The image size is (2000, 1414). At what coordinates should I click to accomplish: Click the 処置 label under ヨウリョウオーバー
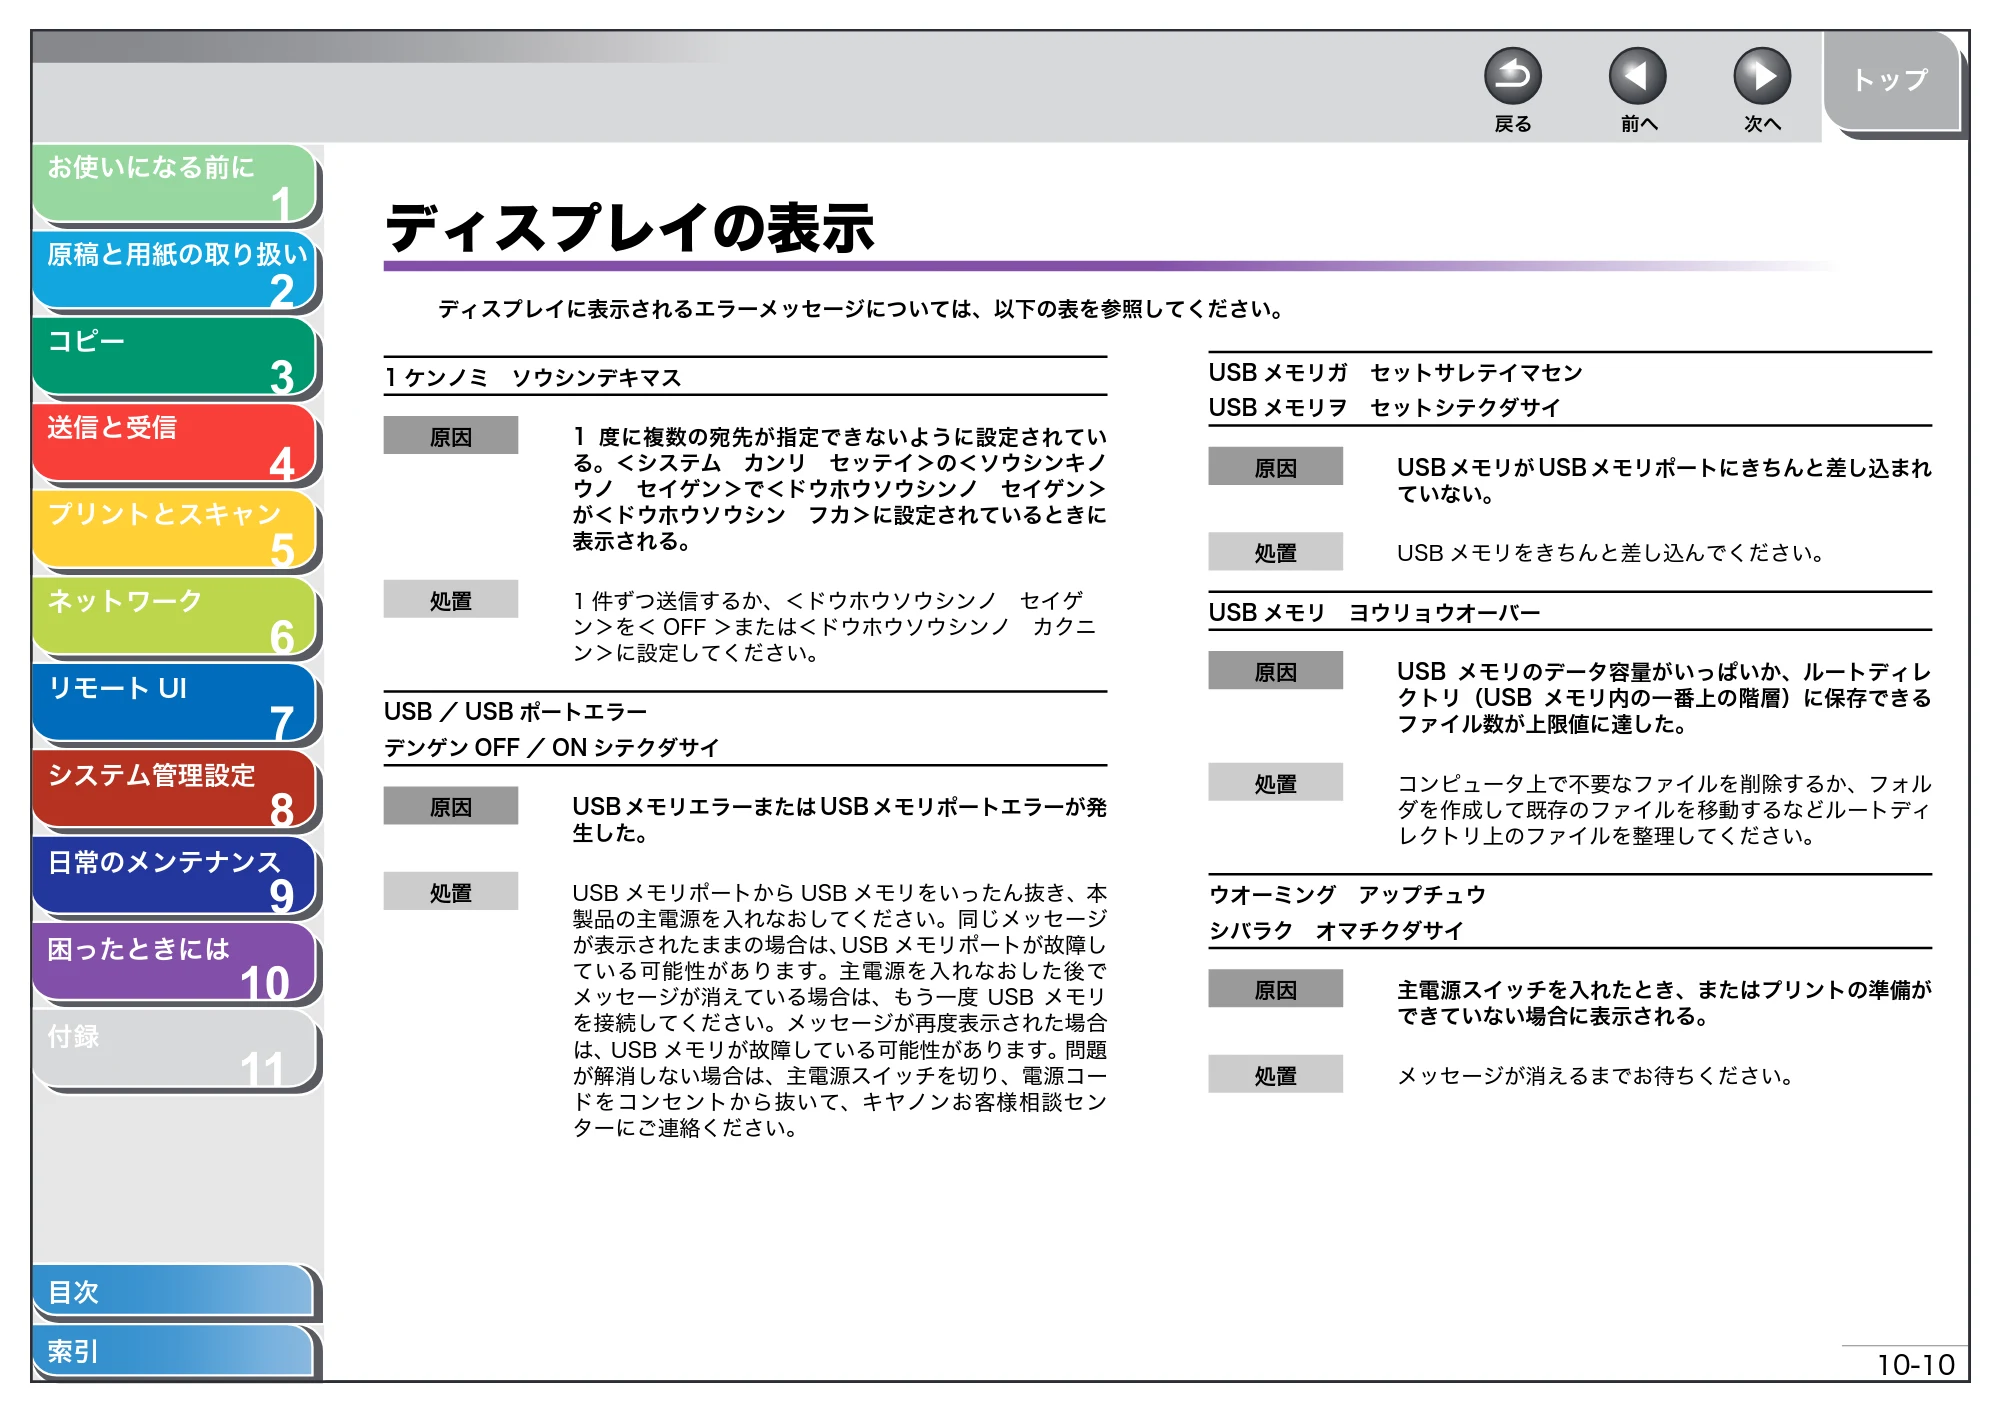pyautogui.click(x=1275, y=783)
